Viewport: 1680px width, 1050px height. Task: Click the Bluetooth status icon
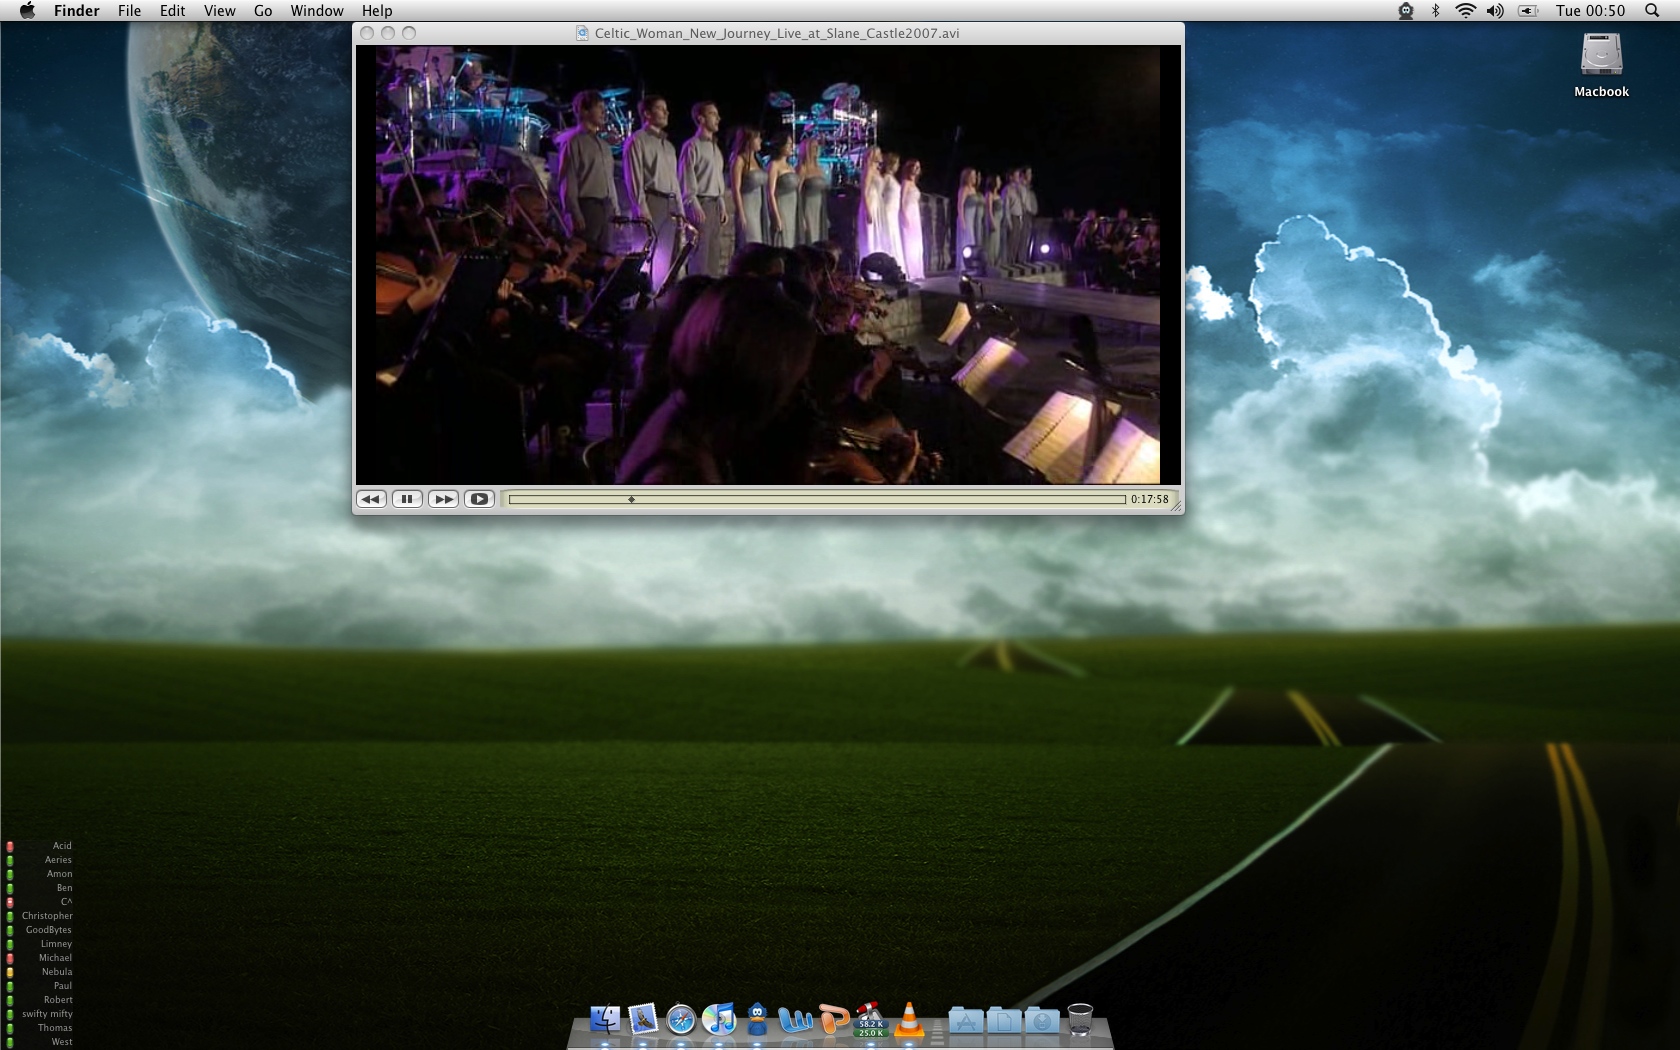click(x=1435, y=10)
